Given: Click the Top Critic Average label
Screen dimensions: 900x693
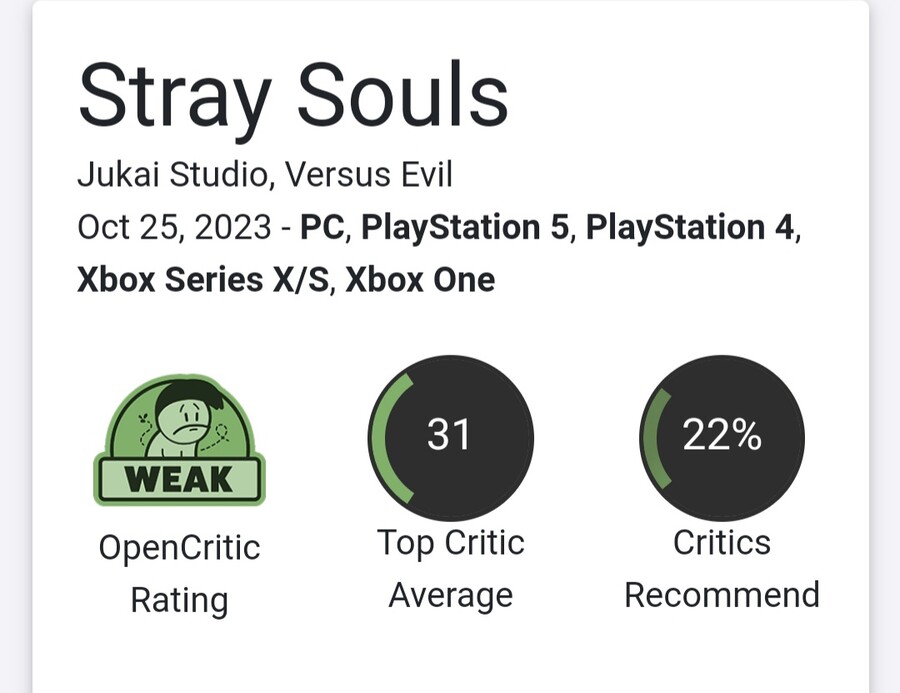Looking at the screenshot, I should [450, 569].
